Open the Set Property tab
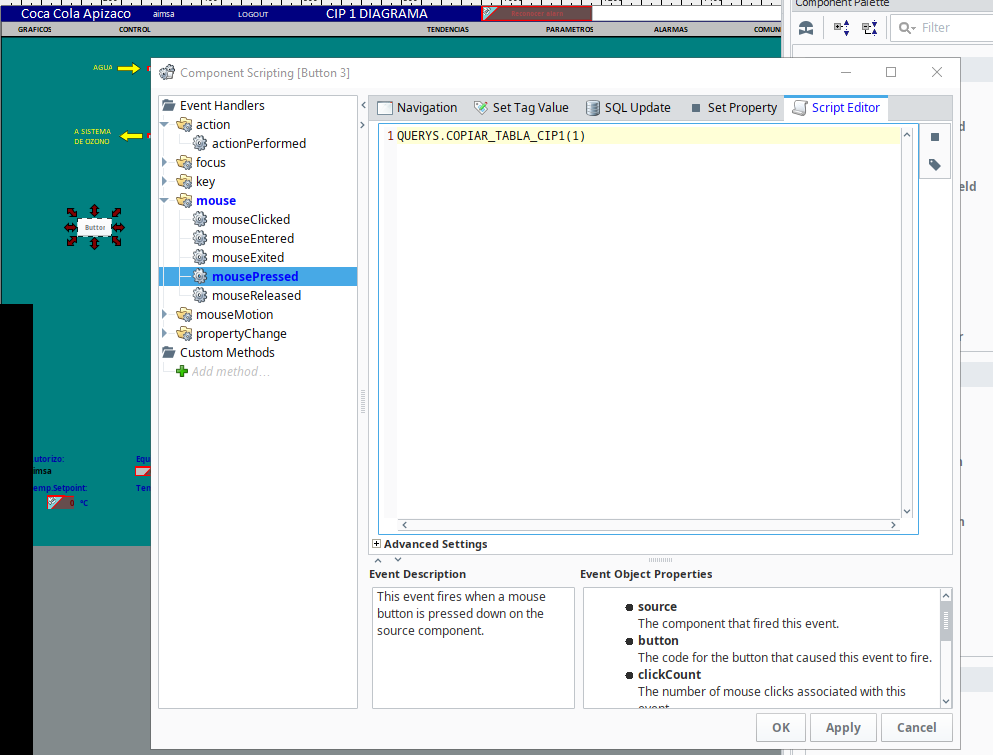The image size is (993, 755). [x=733, y=108]
